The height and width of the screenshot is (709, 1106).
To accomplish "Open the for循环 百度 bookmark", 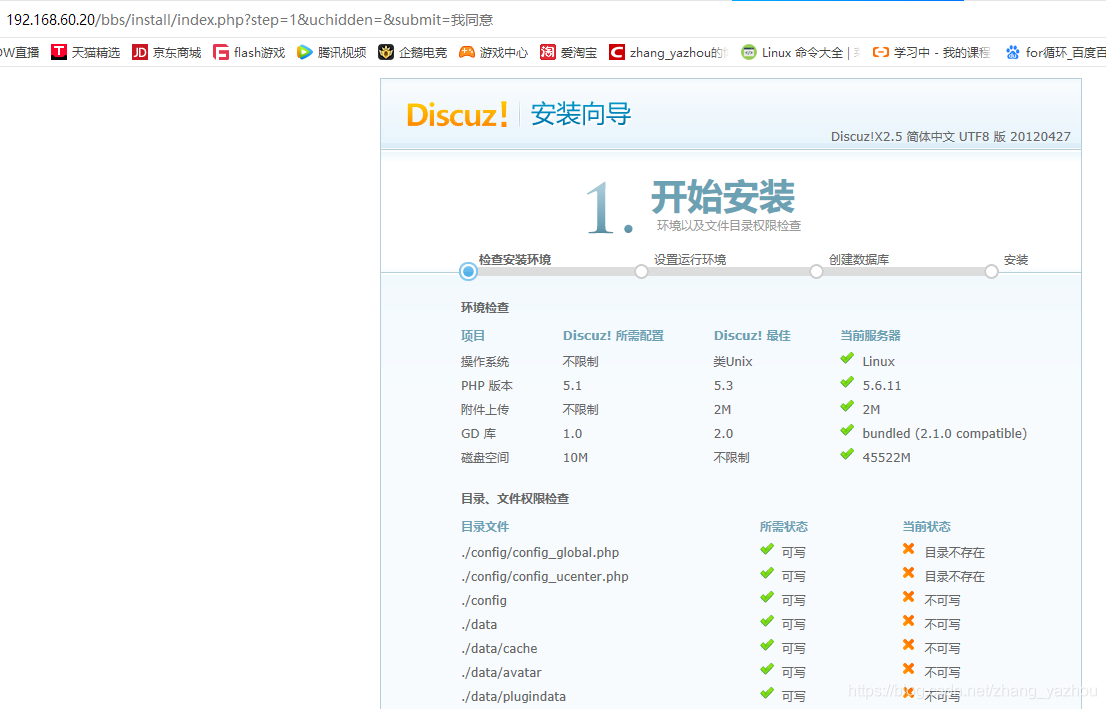I will pos(1055,52).
